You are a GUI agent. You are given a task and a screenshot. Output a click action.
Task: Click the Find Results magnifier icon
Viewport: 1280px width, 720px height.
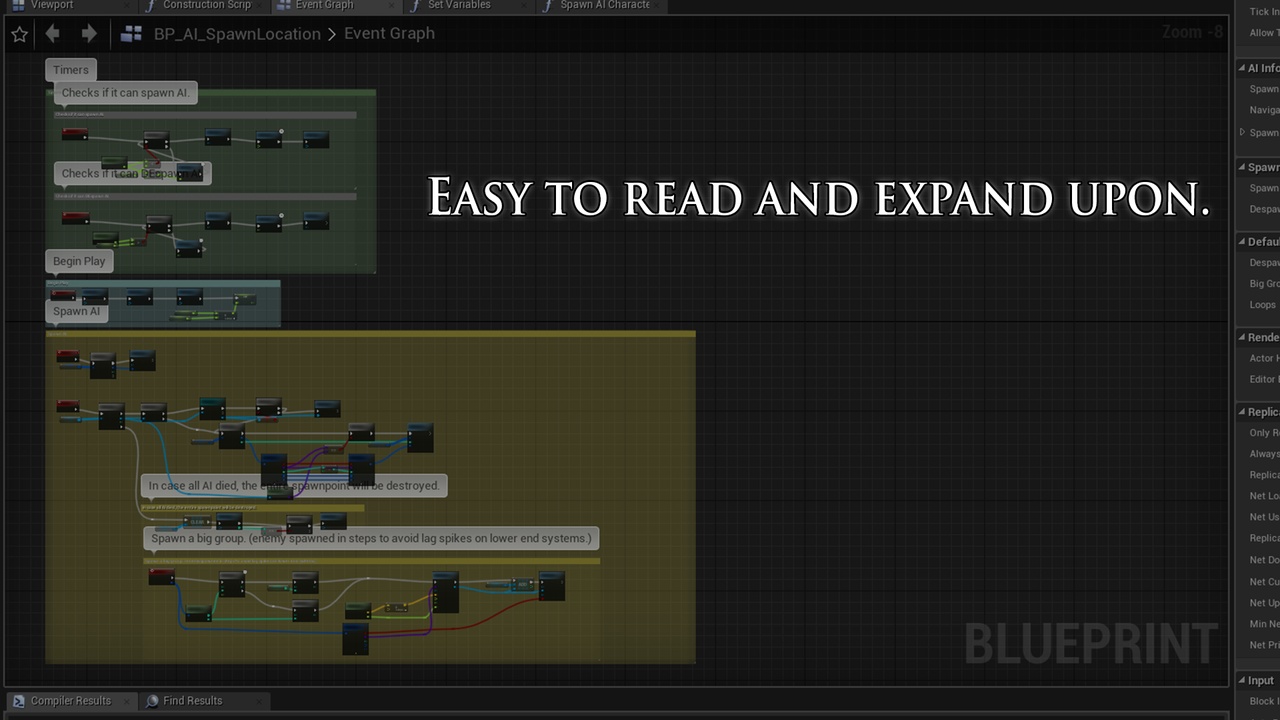point(152,701)
